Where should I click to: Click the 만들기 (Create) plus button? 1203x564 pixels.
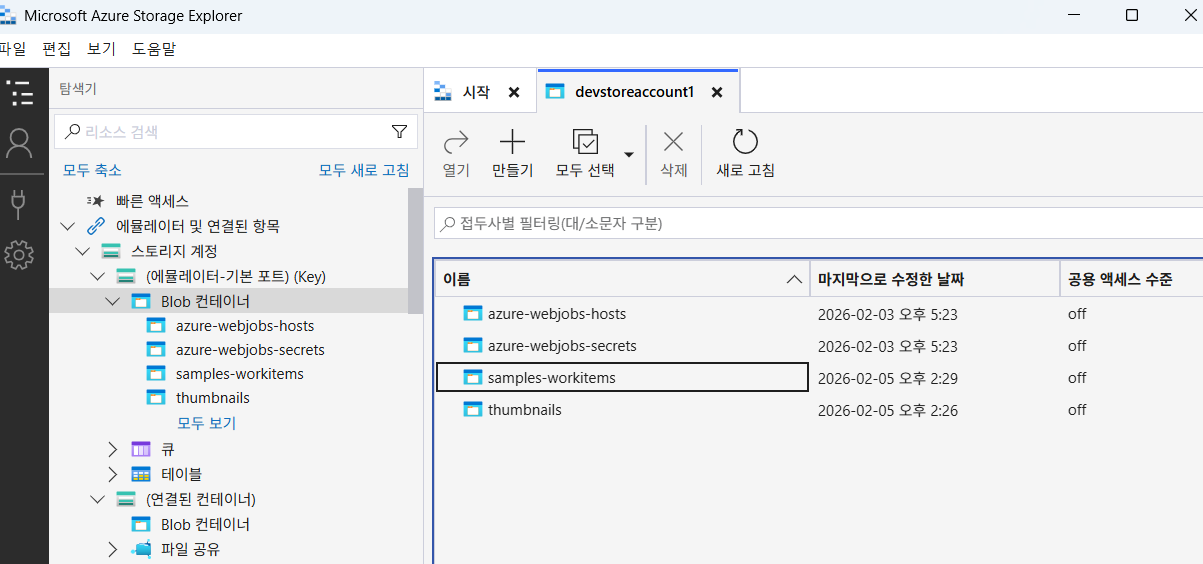[512, 154]
